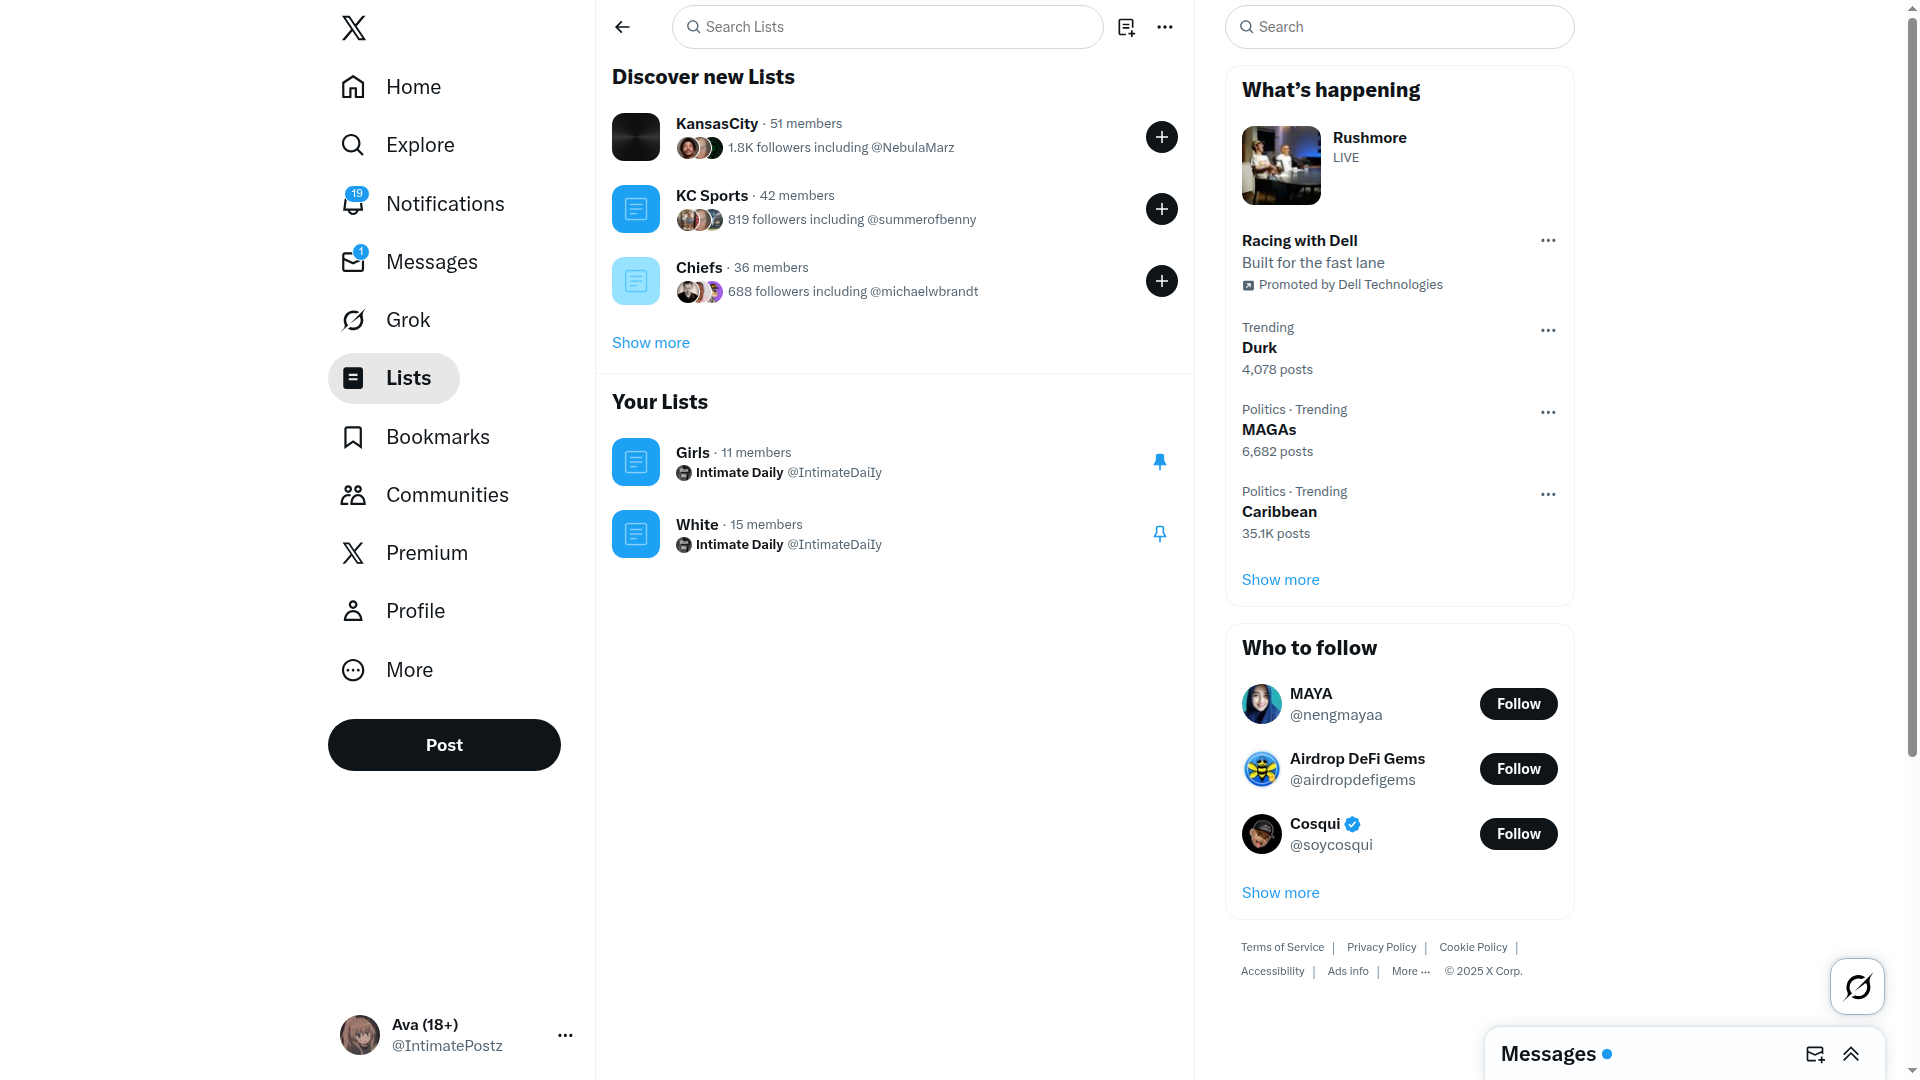Compose new message icon in Messages drawer
The image size is (1920, 1080).
(x=1815, y=1054)
